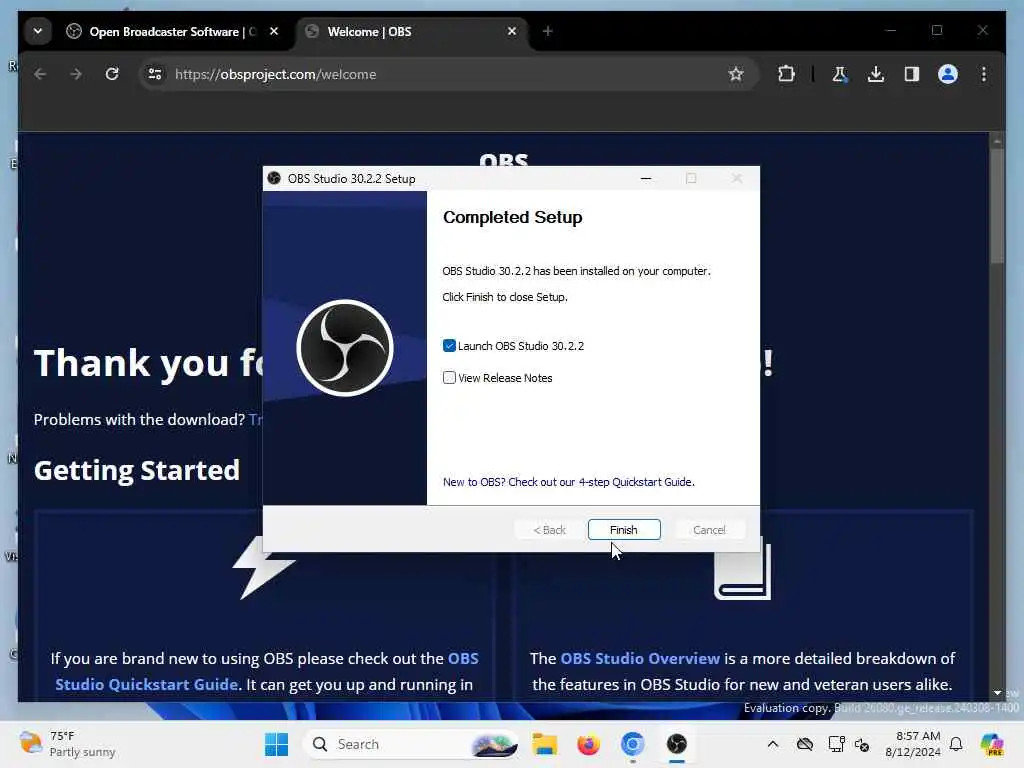The height and width of the screenshot is (768, 1024).
Task: Toggle browser side panel icon
Action: (x=912, y=74)
